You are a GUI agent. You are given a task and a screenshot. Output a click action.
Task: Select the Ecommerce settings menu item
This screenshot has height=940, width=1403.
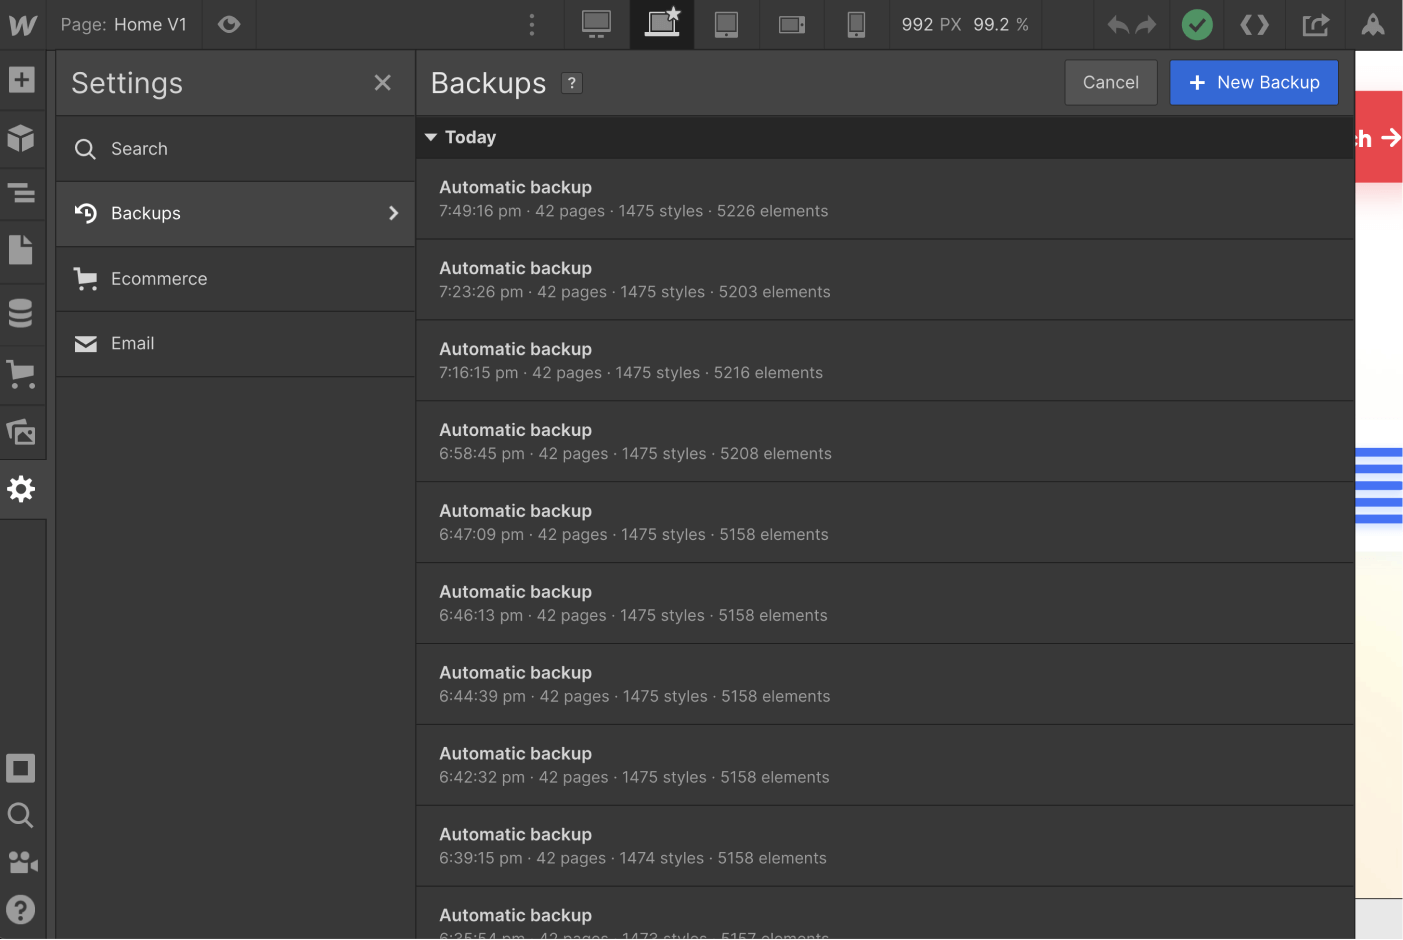159,279
